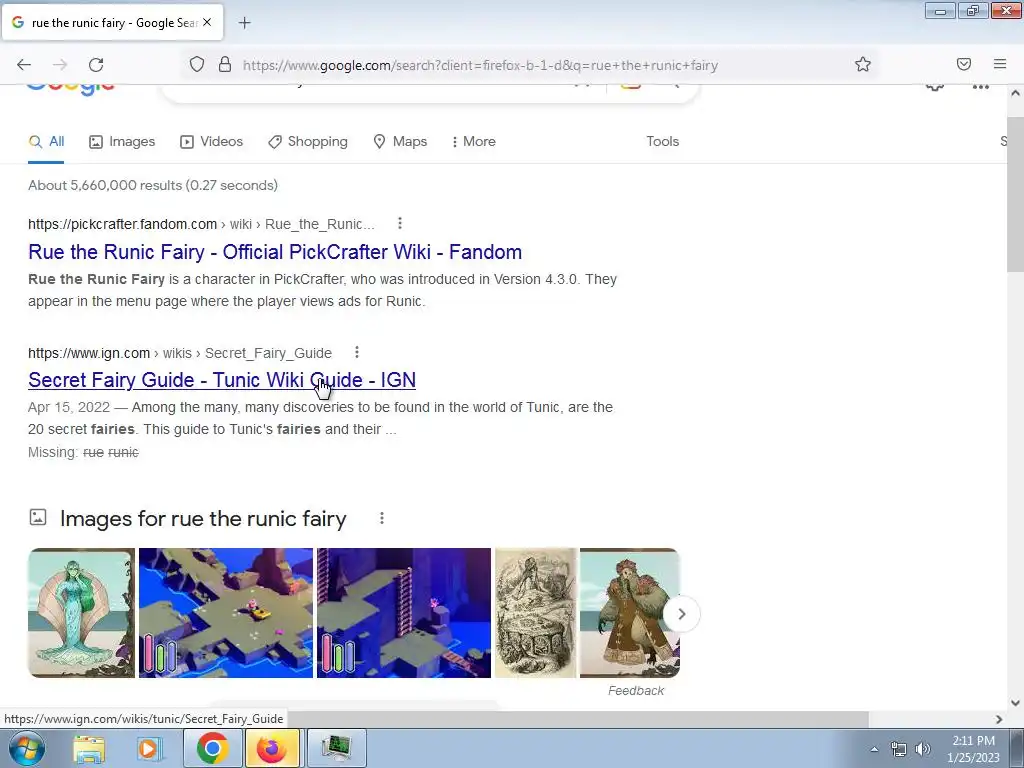Open 'Rue the Runic Fairy - Official PickCrafter Wiki' link
This screenshot has width=1024, height=768.
coord(275,252)
